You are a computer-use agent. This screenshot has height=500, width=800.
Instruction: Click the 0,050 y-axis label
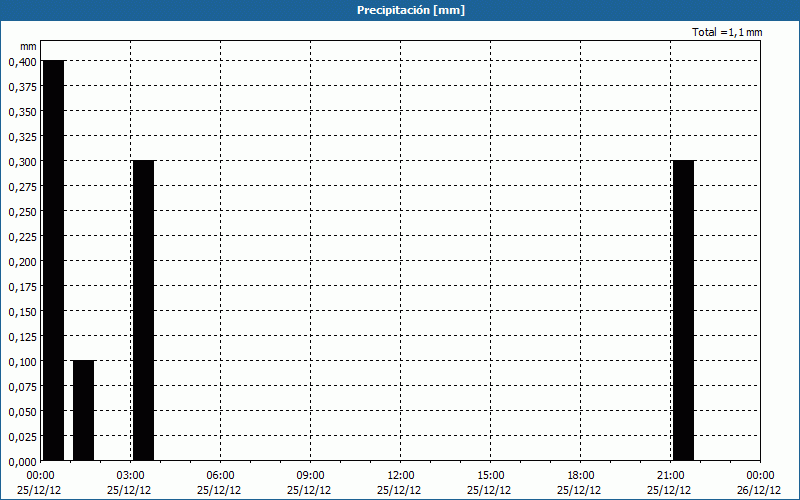point(22,412)
